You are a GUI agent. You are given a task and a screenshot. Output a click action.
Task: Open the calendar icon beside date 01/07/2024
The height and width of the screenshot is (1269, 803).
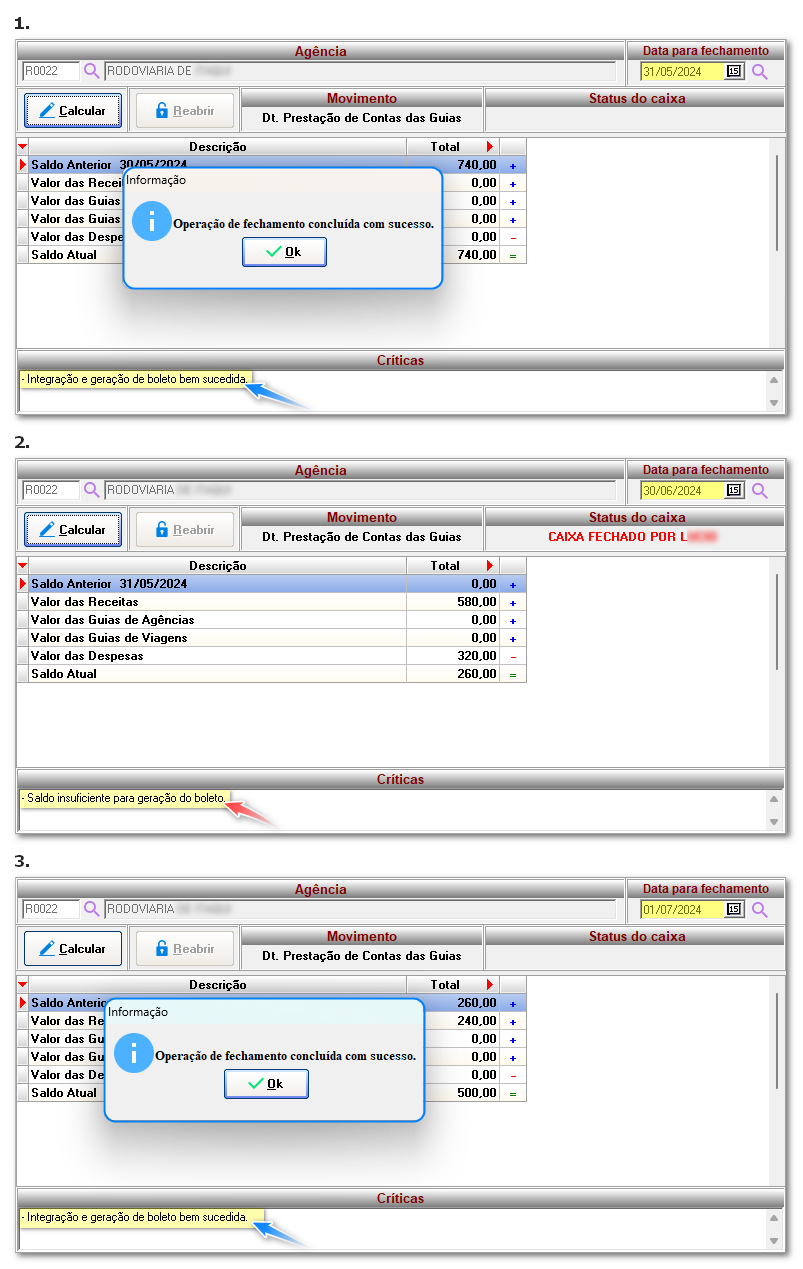tap(734, 909)
